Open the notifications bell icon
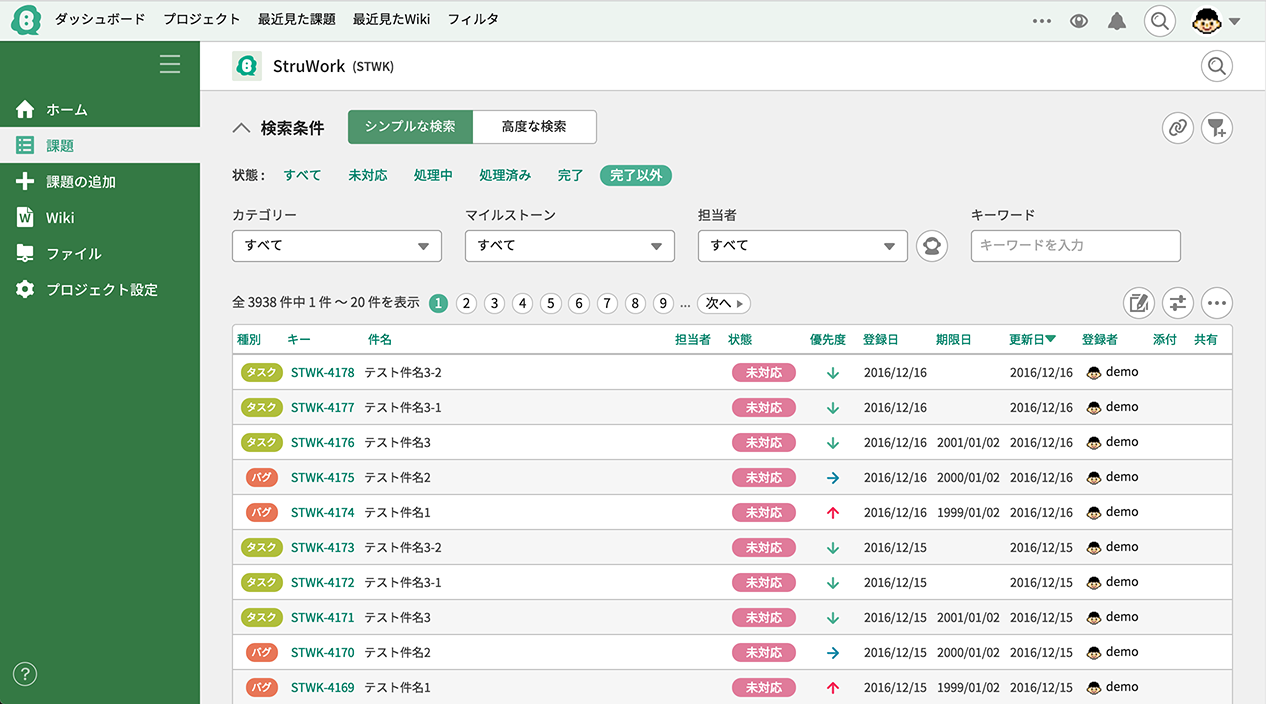1266x704 pixels. click(x=1117, y=19)
